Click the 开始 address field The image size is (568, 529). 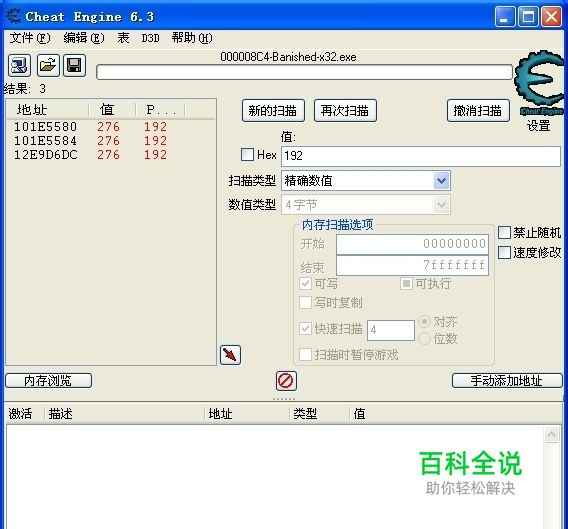[412, 244]
